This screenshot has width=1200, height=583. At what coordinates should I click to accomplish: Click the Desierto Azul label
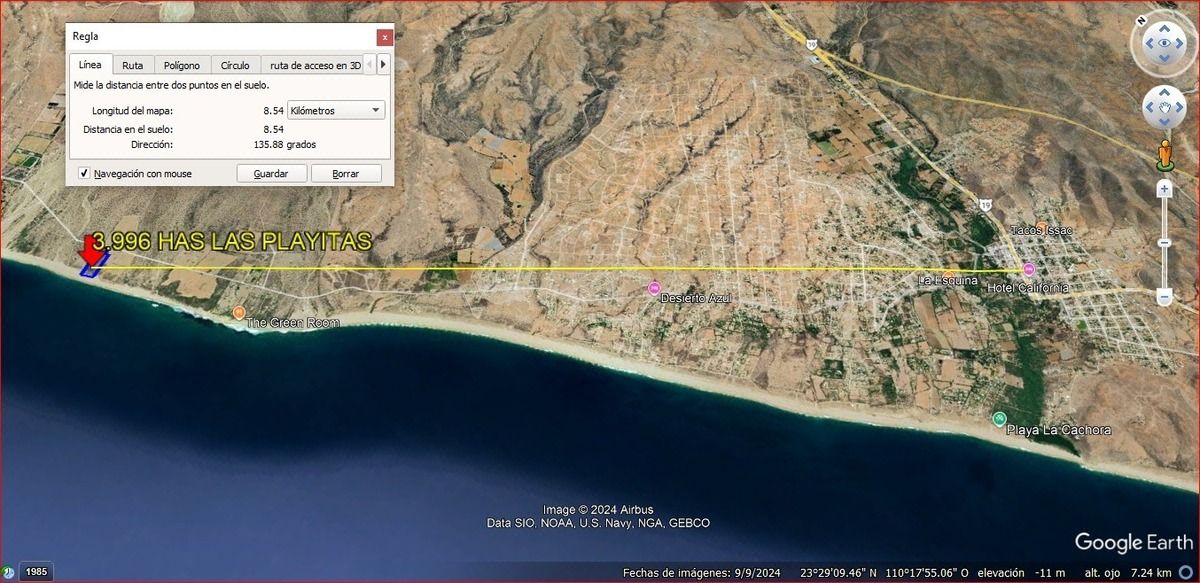[696, 299]
